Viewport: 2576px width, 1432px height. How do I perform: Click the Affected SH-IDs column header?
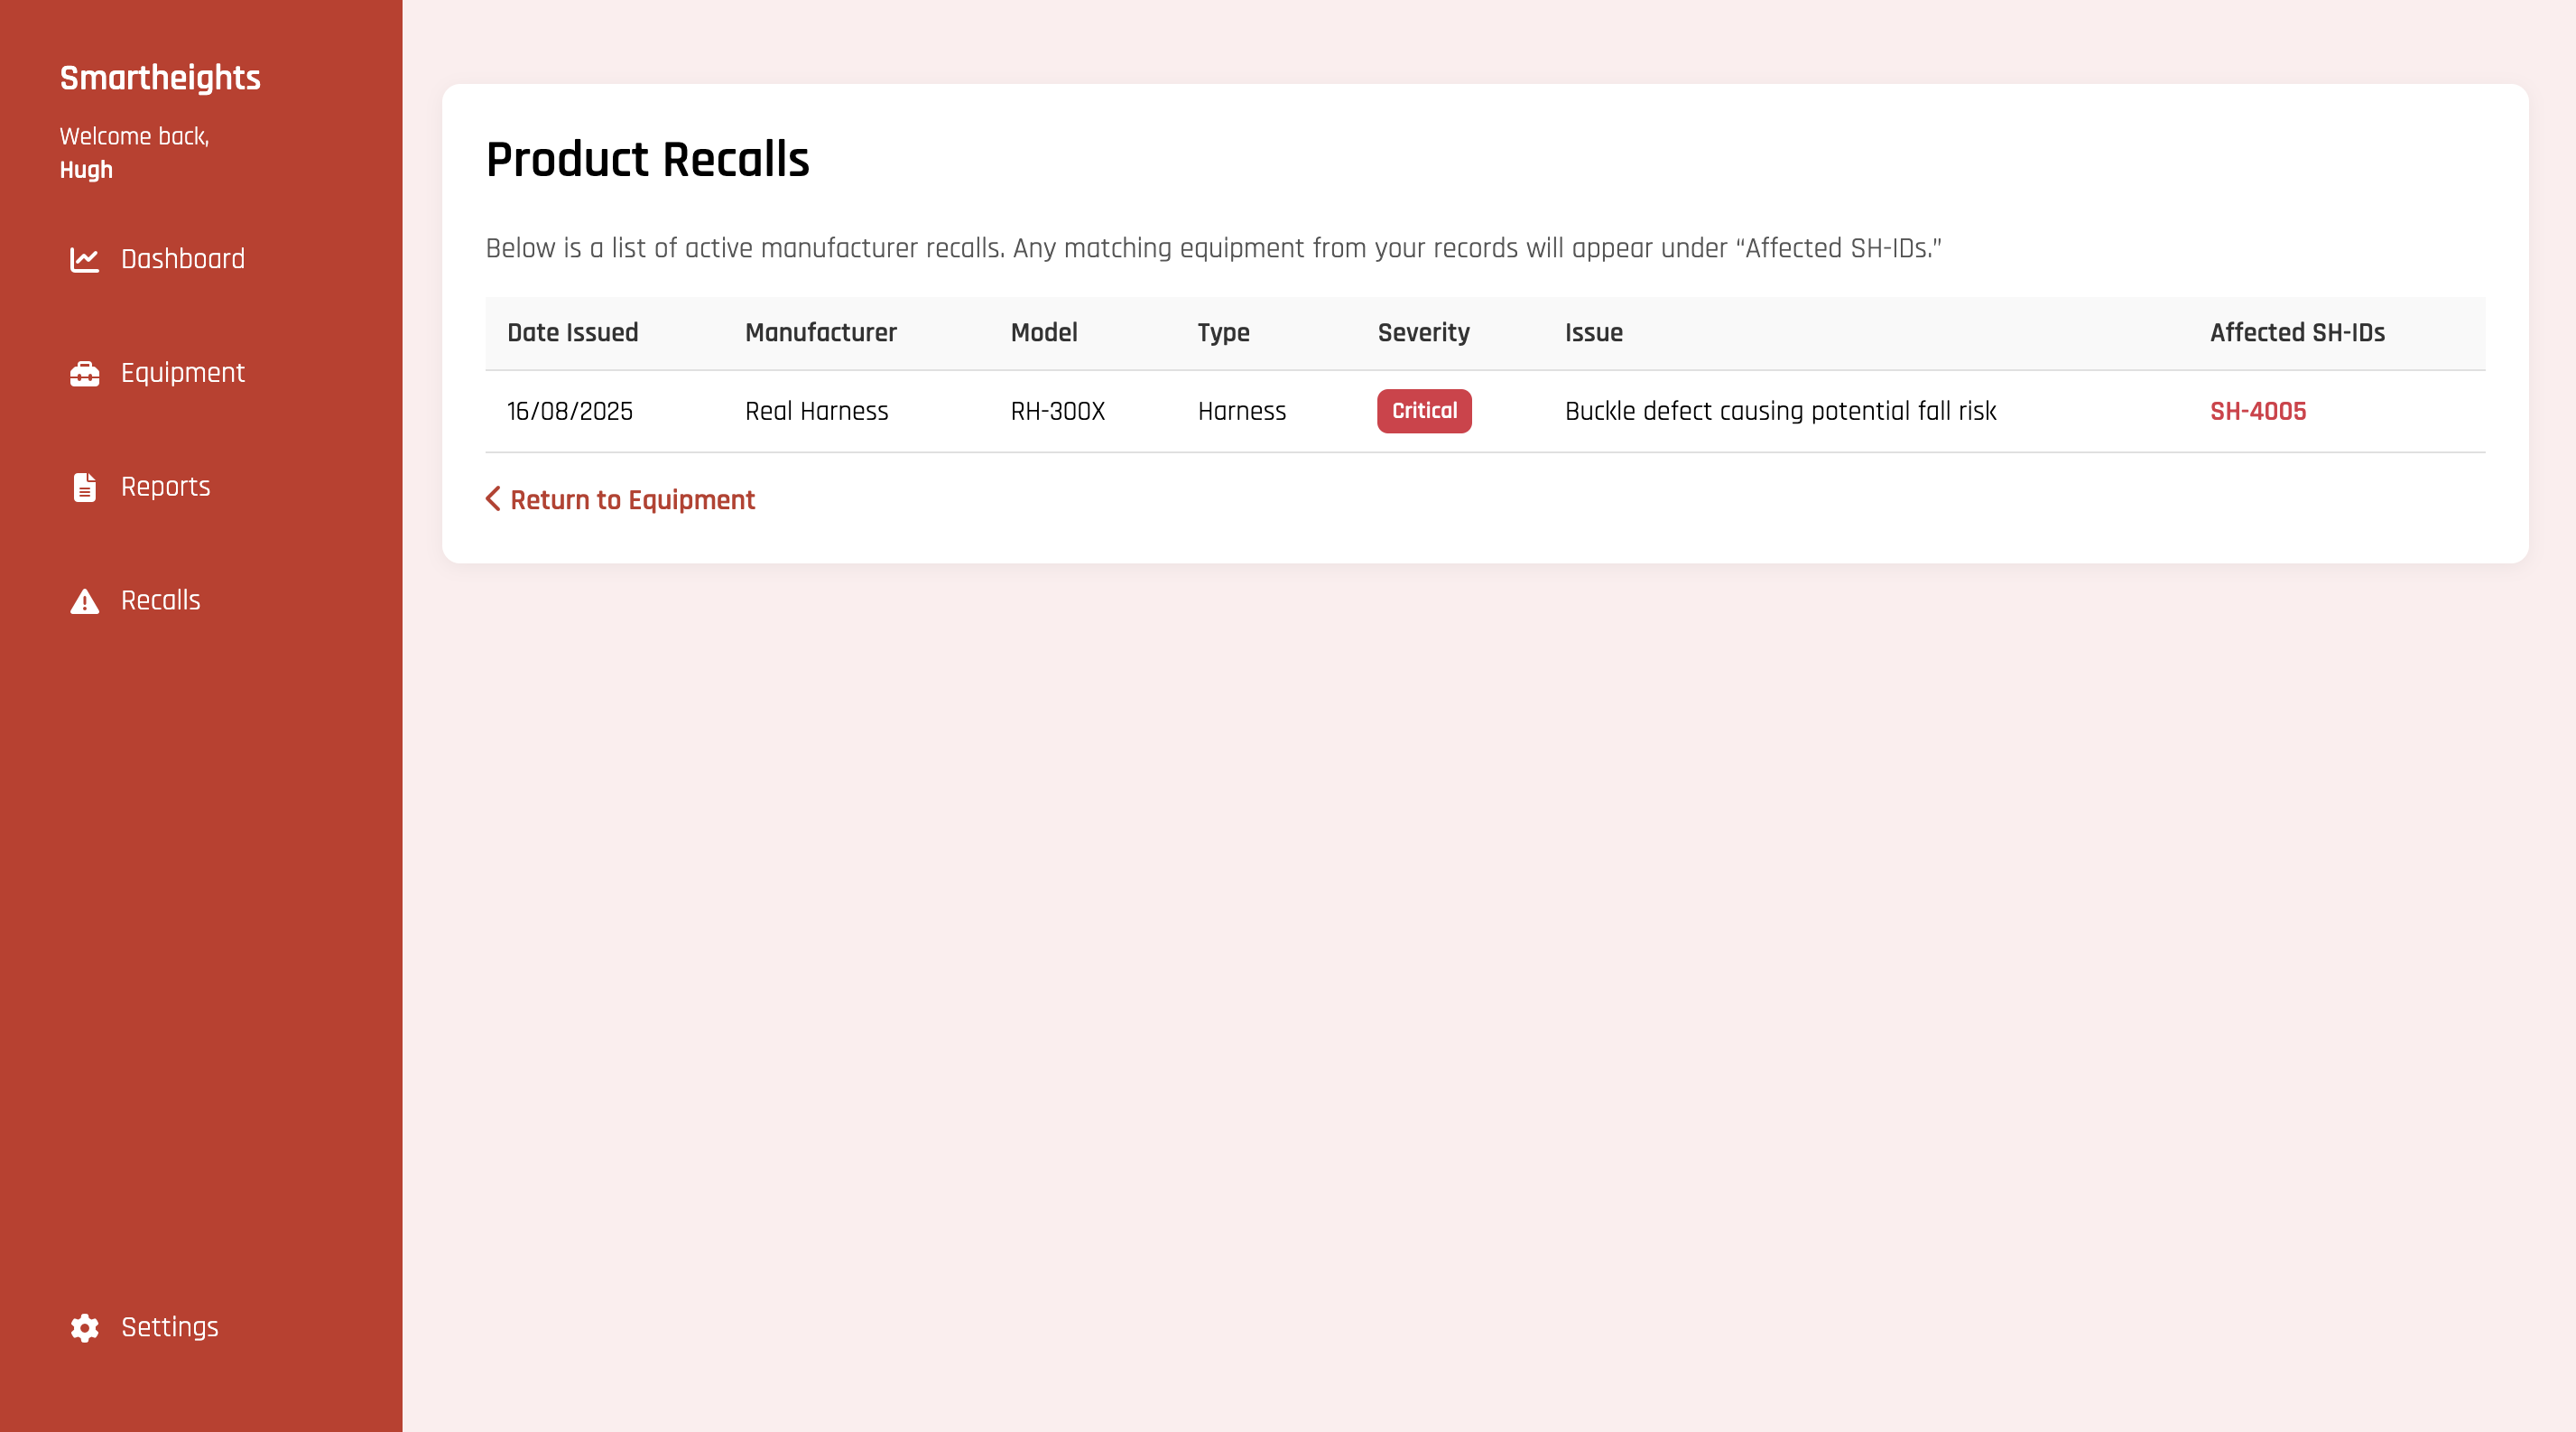(2296, 333)
